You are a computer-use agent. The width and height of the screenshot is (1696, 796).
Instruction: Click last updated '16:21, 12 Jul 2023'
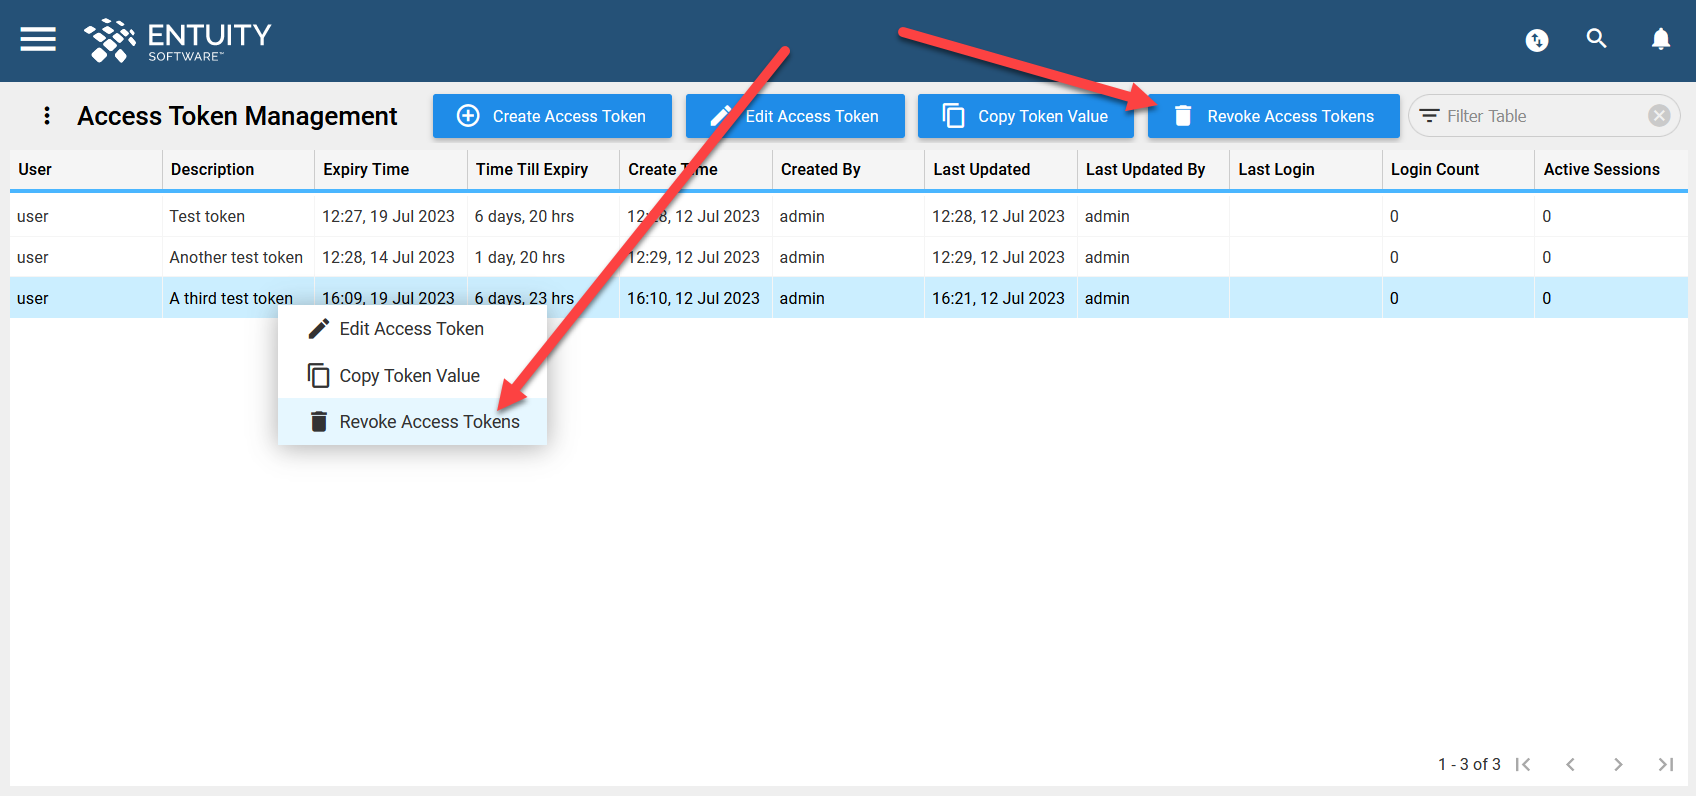[1000, 298]
